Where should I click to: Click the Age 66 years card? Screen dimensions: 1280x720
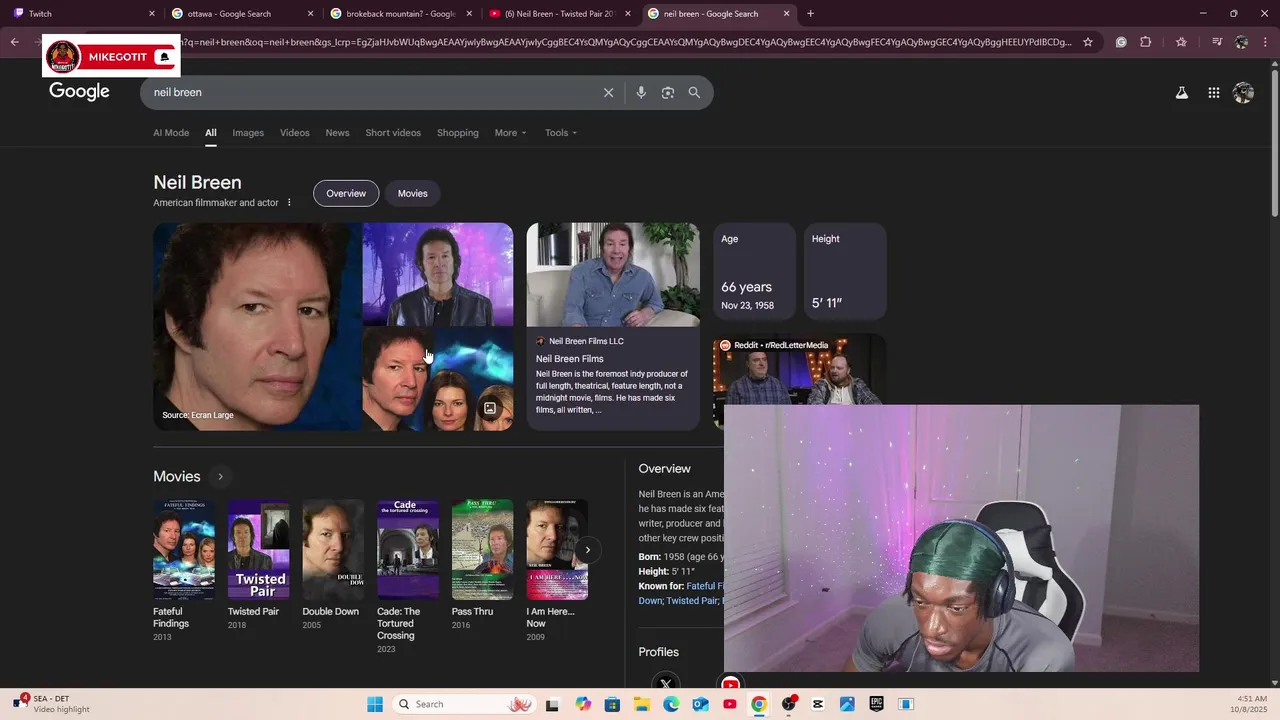click(x=755, y=272)
